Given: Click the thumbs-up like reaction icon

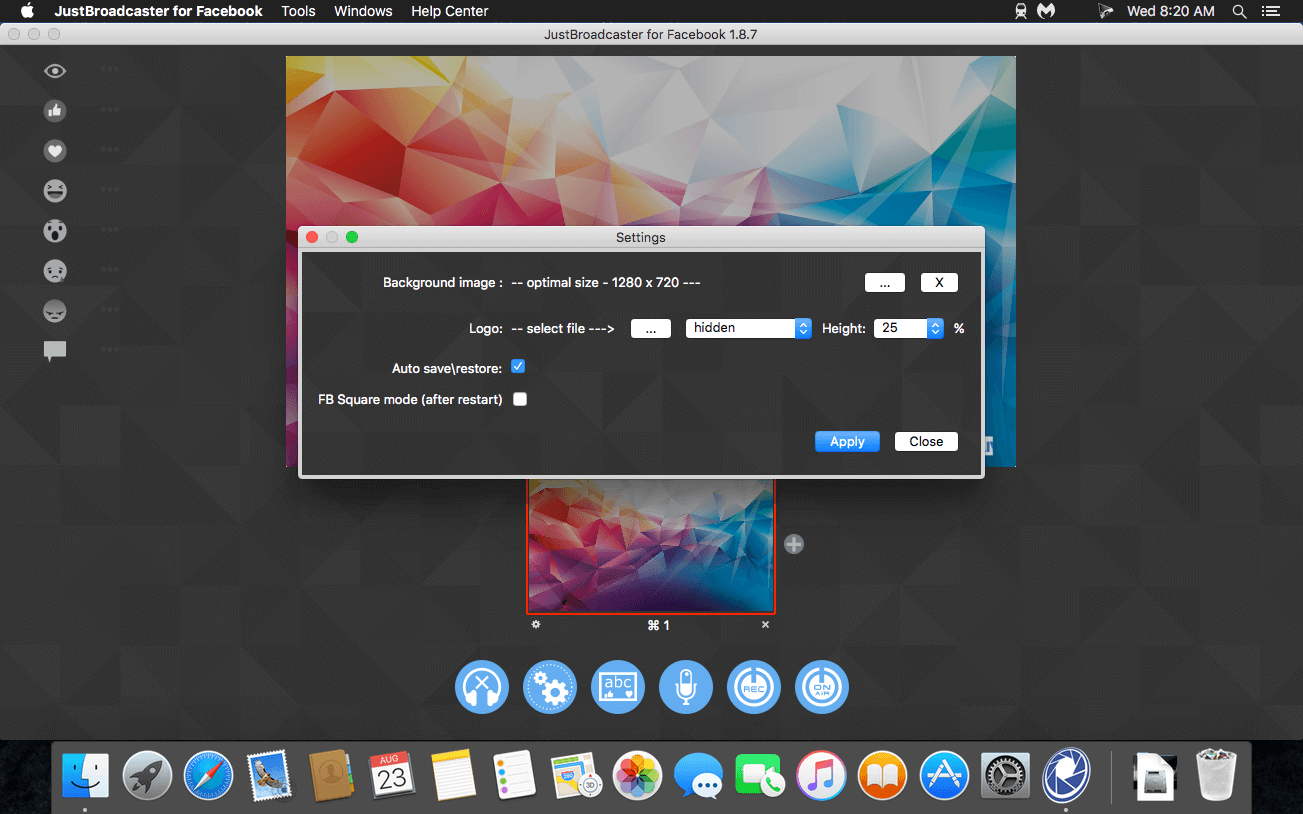Looking at the screenshot, I should [55, 111].
